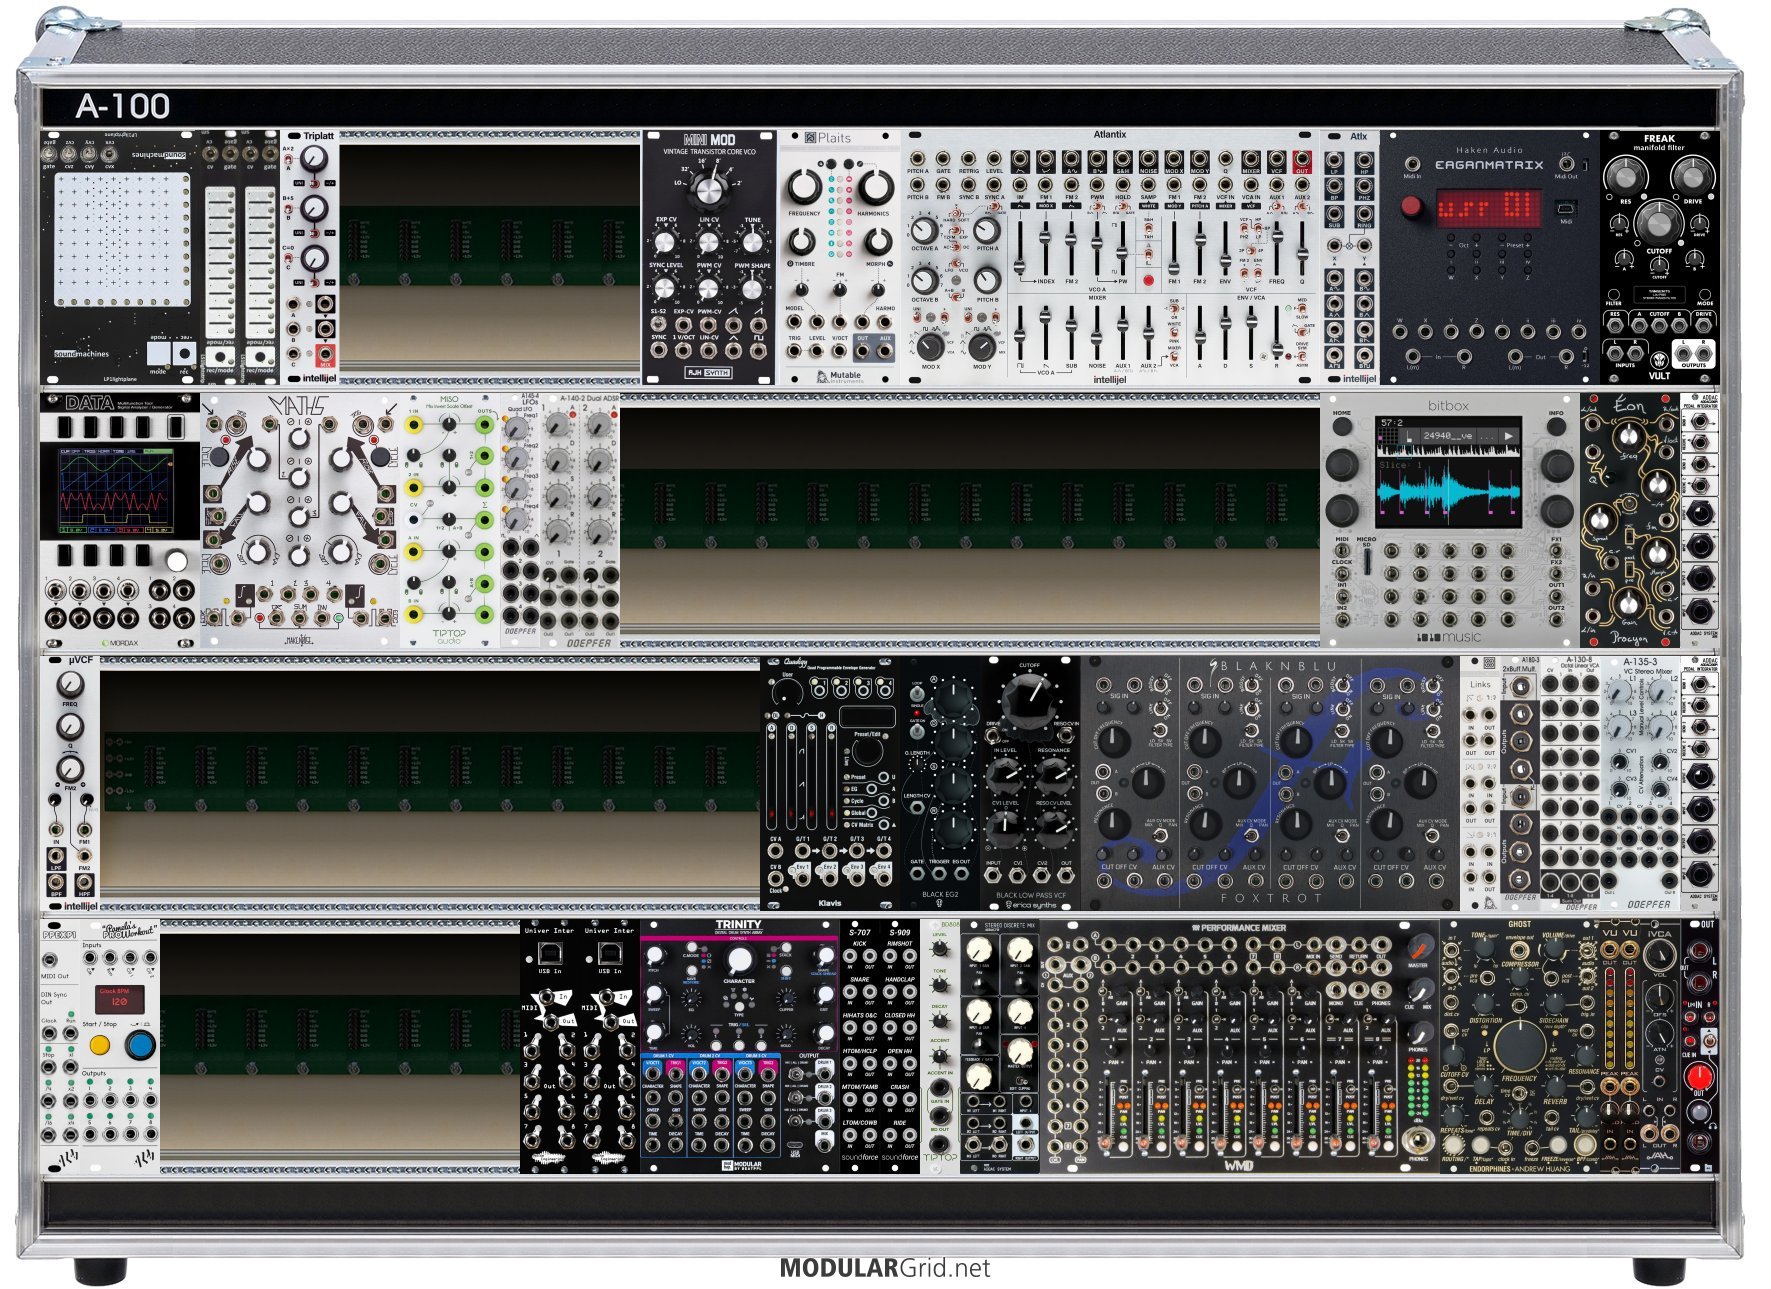Image resolution: width=1771 pixels, height=1289 pixels.
Task: Click the red MIX output jack on Triplatt
Action: click(x=325, y=353)
